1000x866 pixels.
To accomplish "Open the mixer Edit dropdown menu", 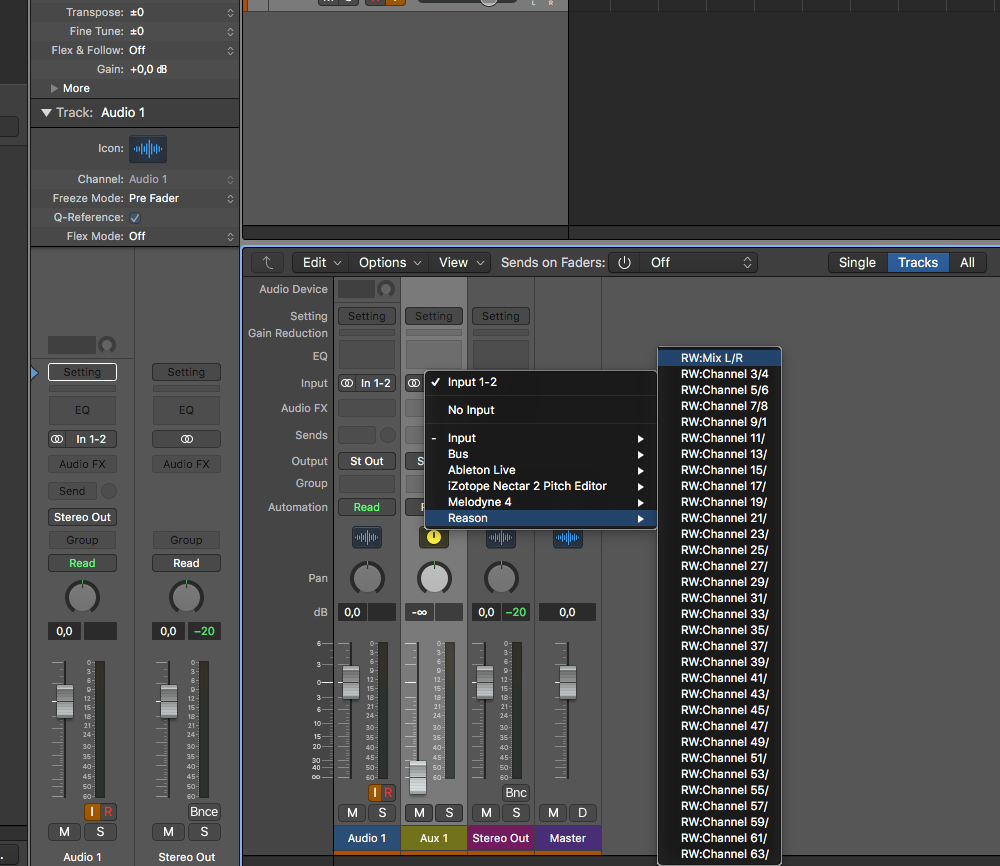I will 322,263.
